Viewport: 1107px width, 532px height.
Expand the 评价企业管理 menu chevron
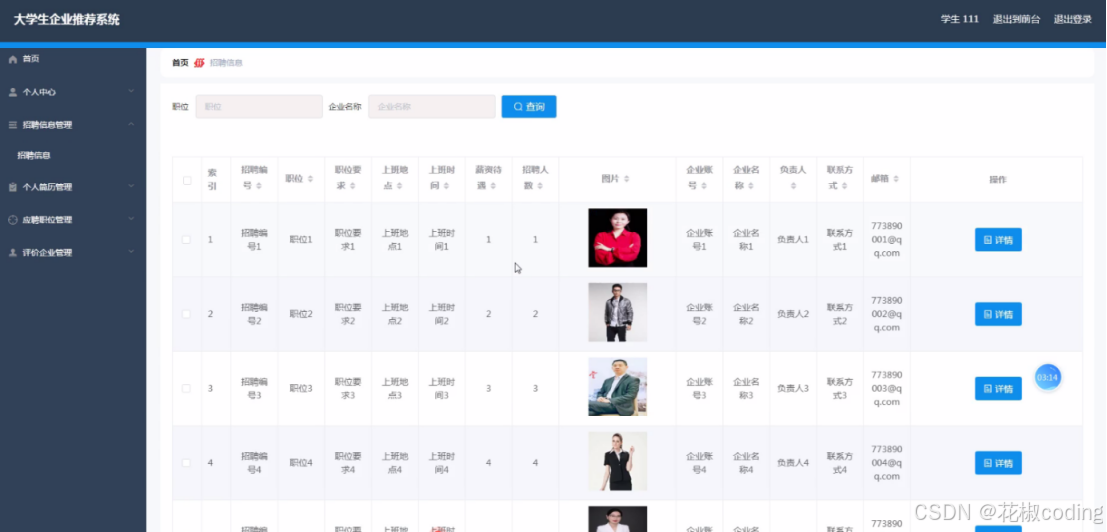tap(131, 252)
